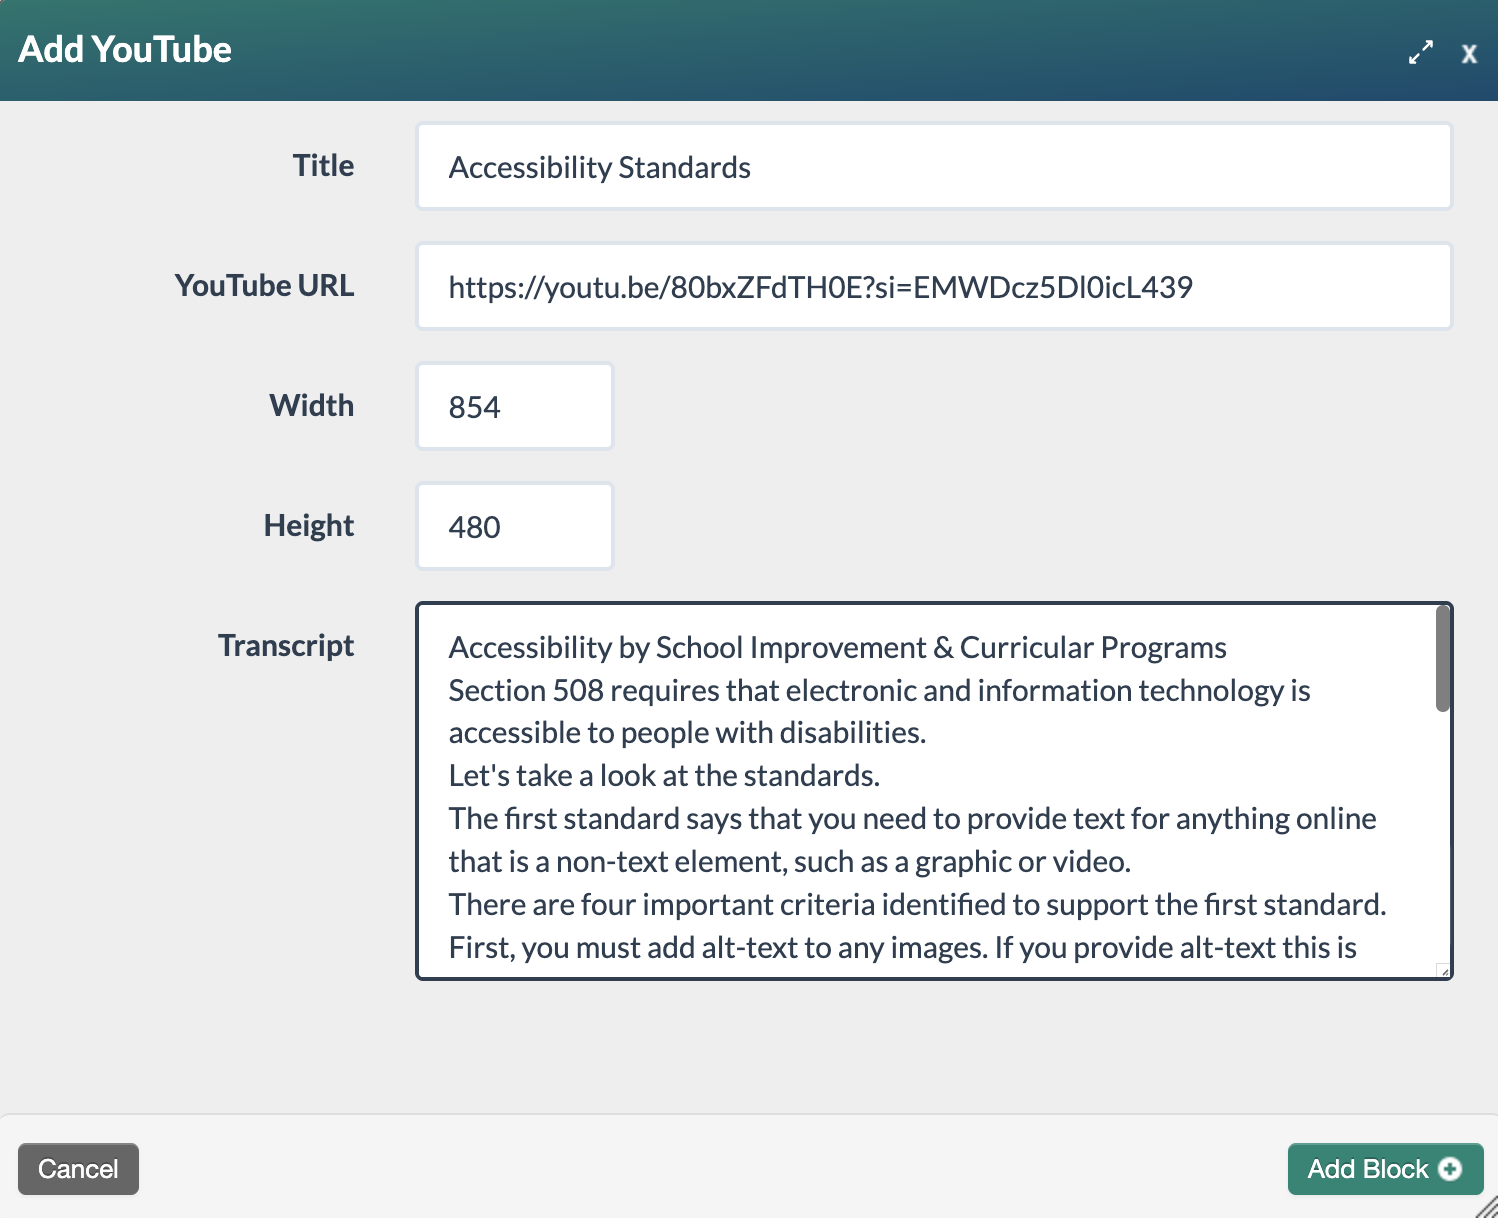Screen dimensions: 1498x1218
Task: Click the Title label
Action: [323, 166]
